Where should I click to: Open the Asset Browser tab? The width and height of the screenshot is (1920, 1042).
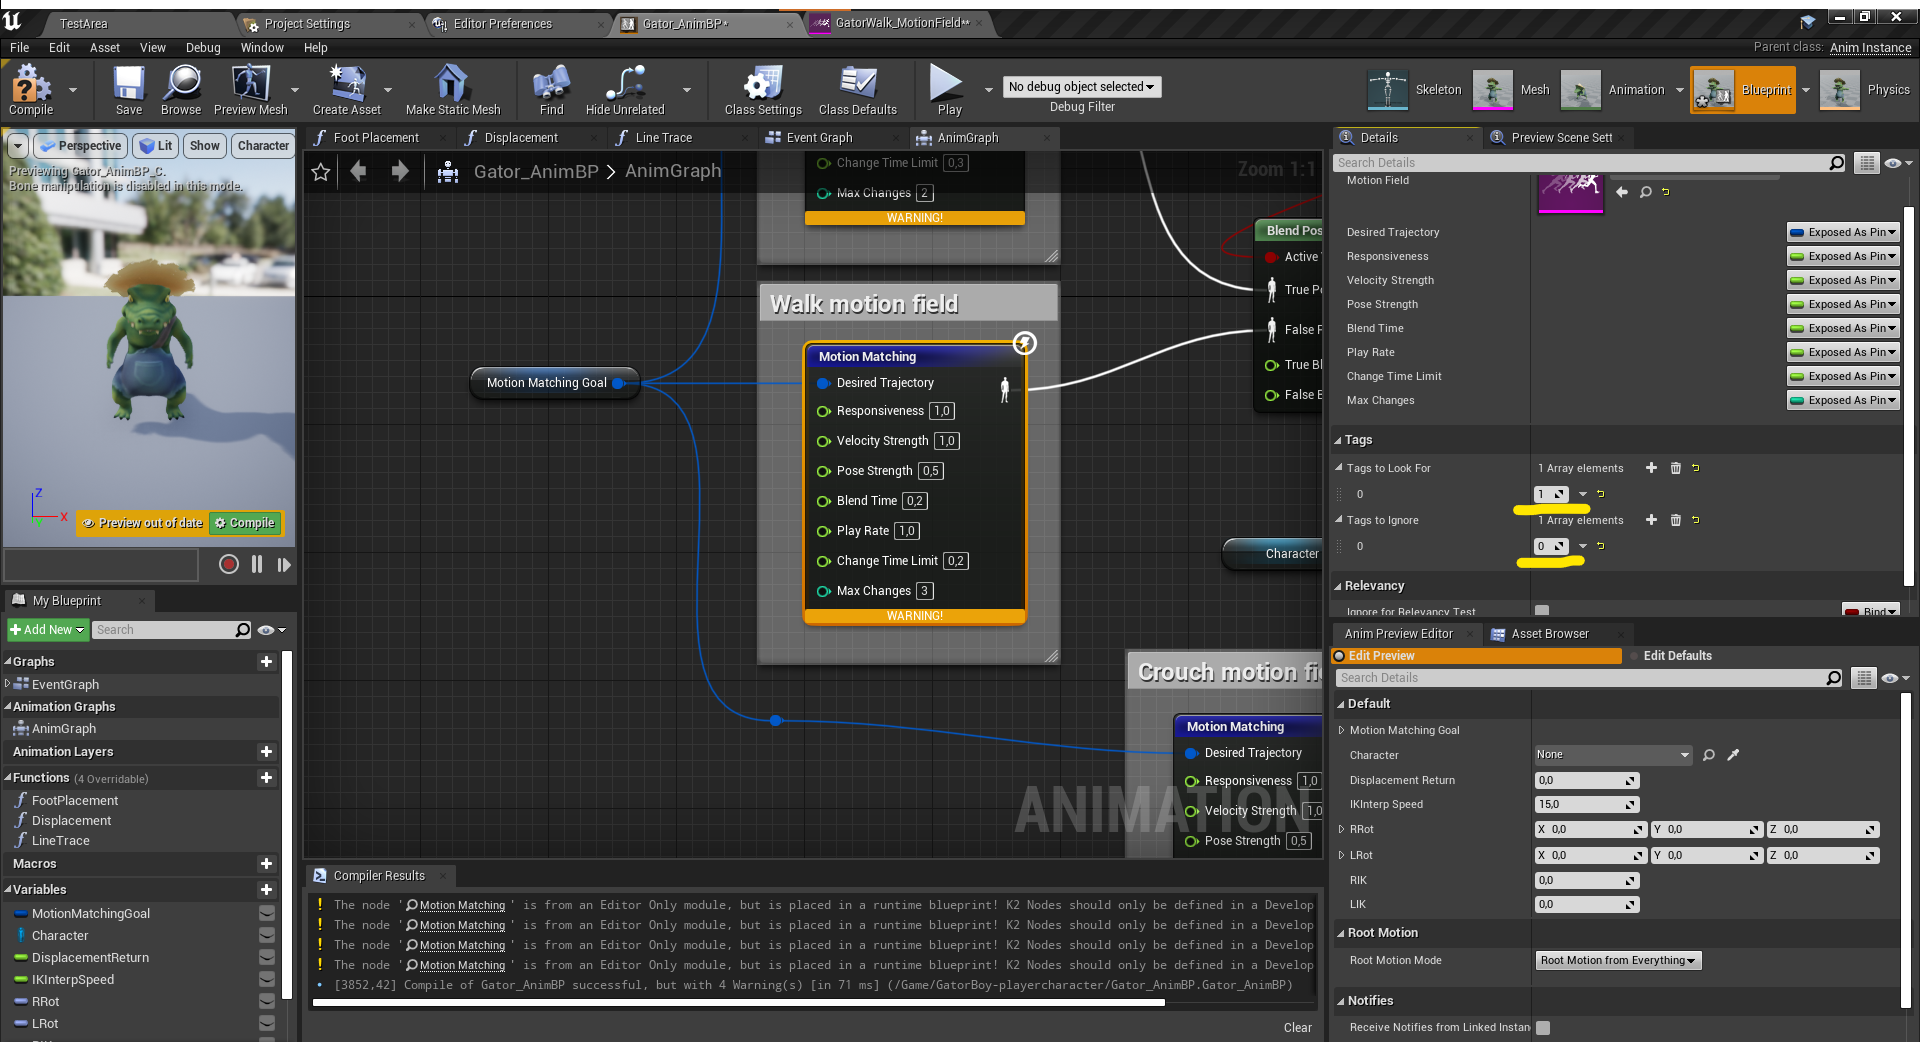(1550, 634)
